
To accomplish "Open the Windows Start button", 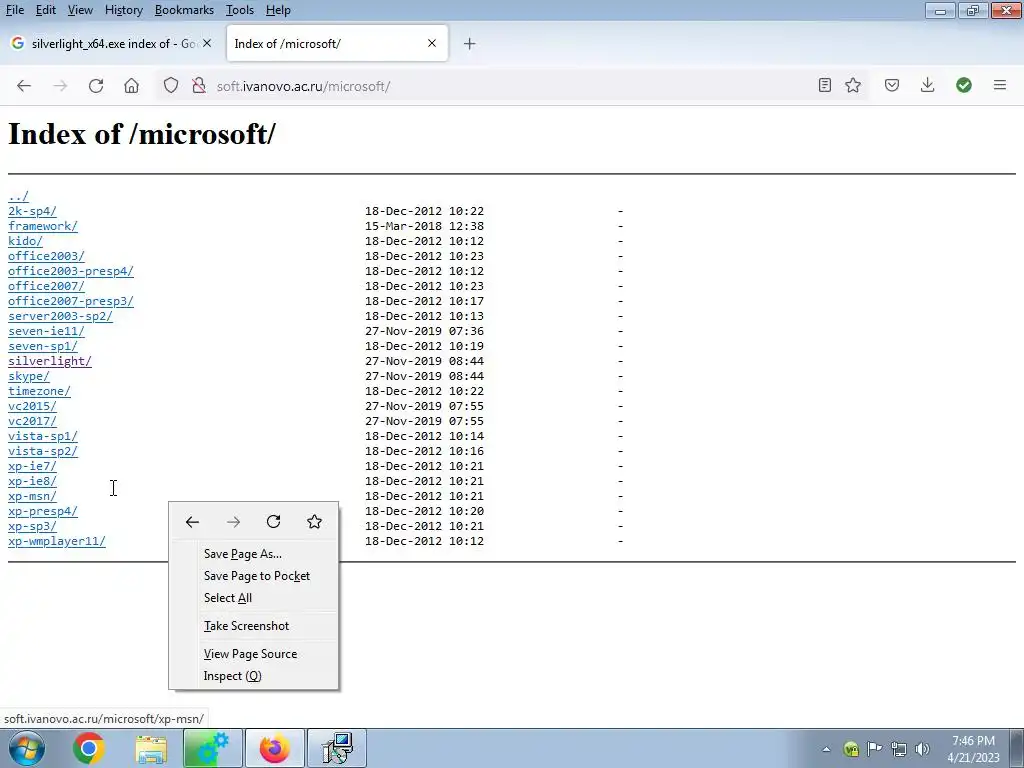I will coord(27,748).
